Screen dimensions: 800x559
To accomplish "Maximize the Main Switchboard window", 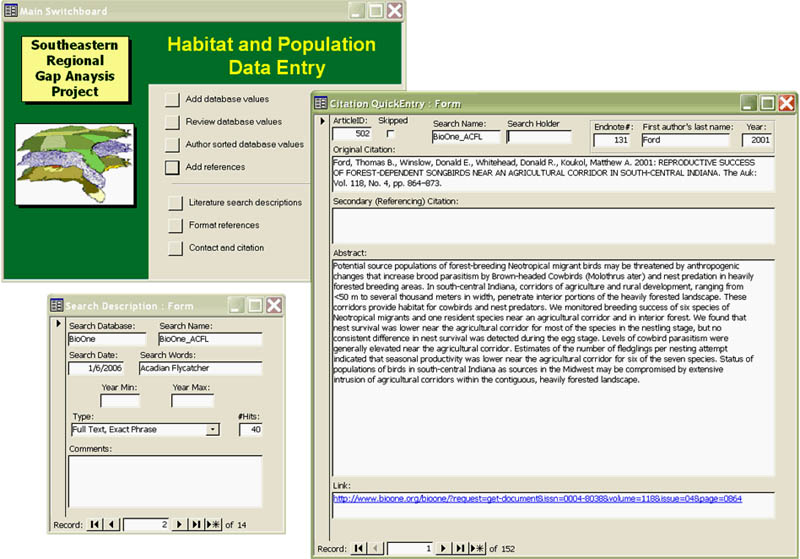I will point(376,10).
